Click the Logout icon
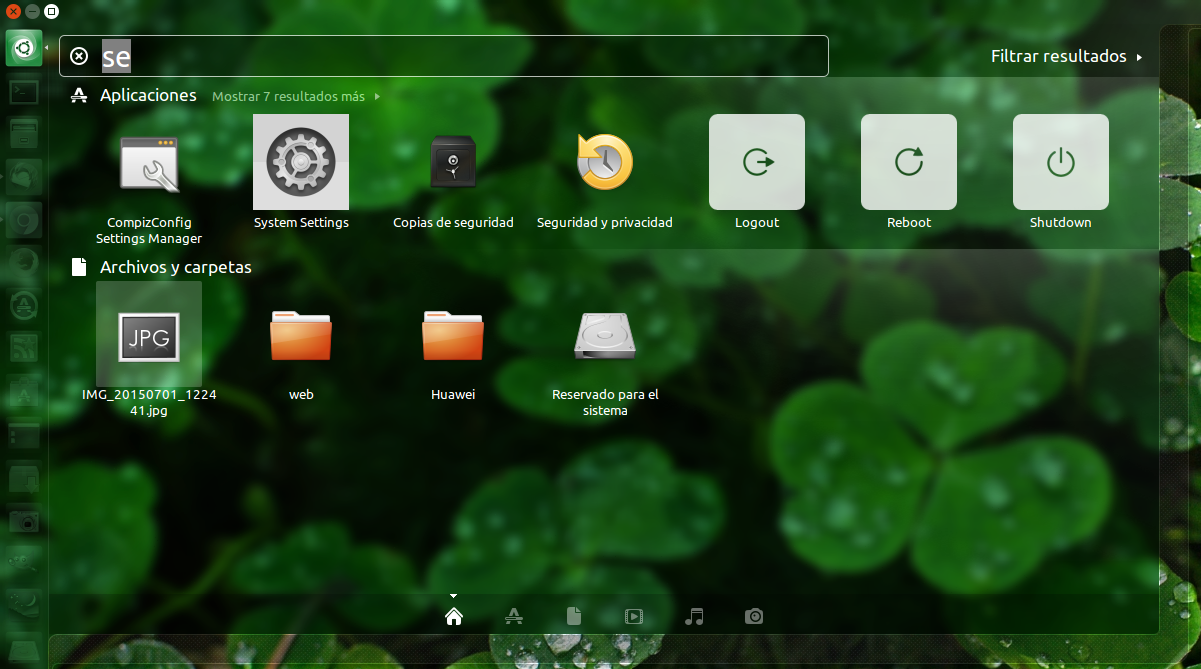 click(757, 162)
